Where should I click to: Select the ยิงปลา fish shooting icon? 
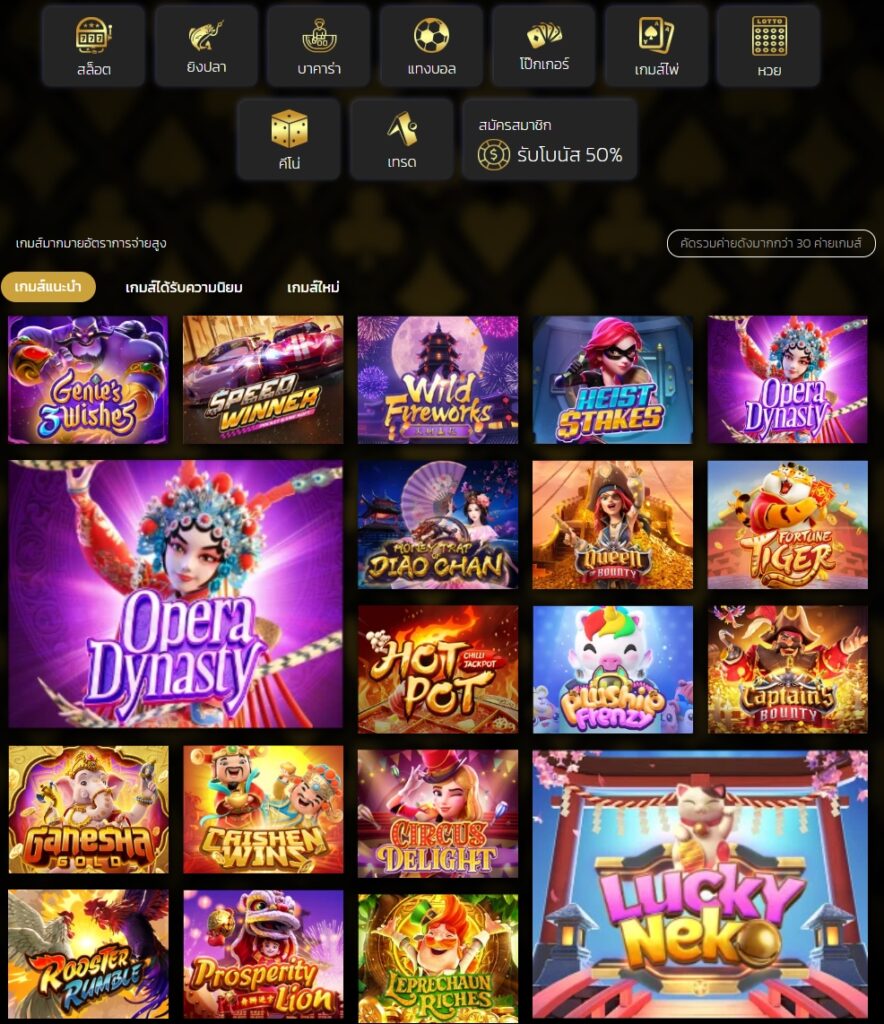(206, 46)
